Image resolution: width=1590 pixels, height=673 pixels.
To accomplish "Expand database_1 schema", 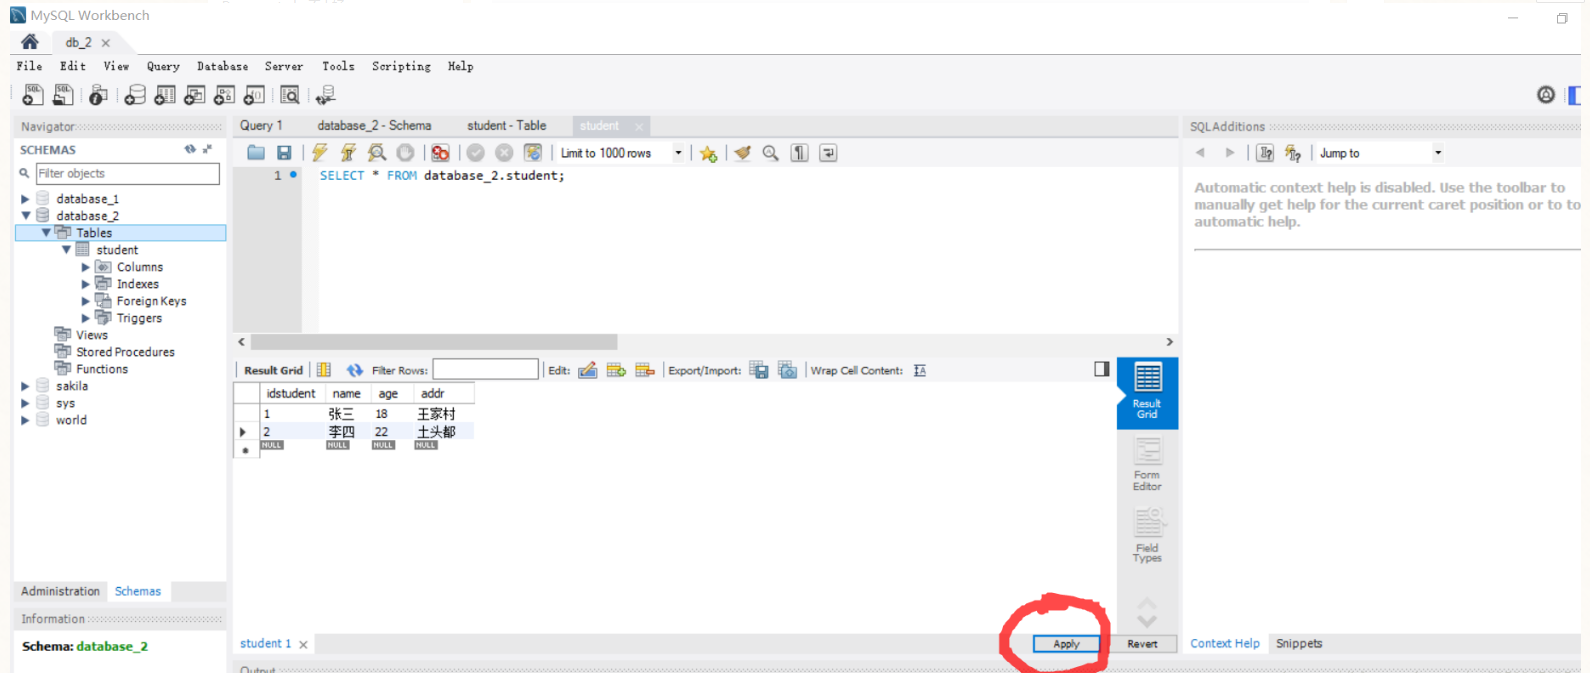I will click(x=25, y=199).
